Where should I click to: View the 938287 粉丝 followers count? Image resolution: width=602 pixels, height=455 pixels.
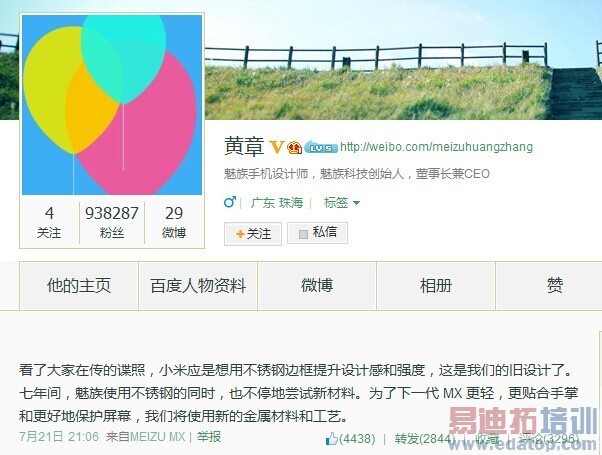(112, 223)
